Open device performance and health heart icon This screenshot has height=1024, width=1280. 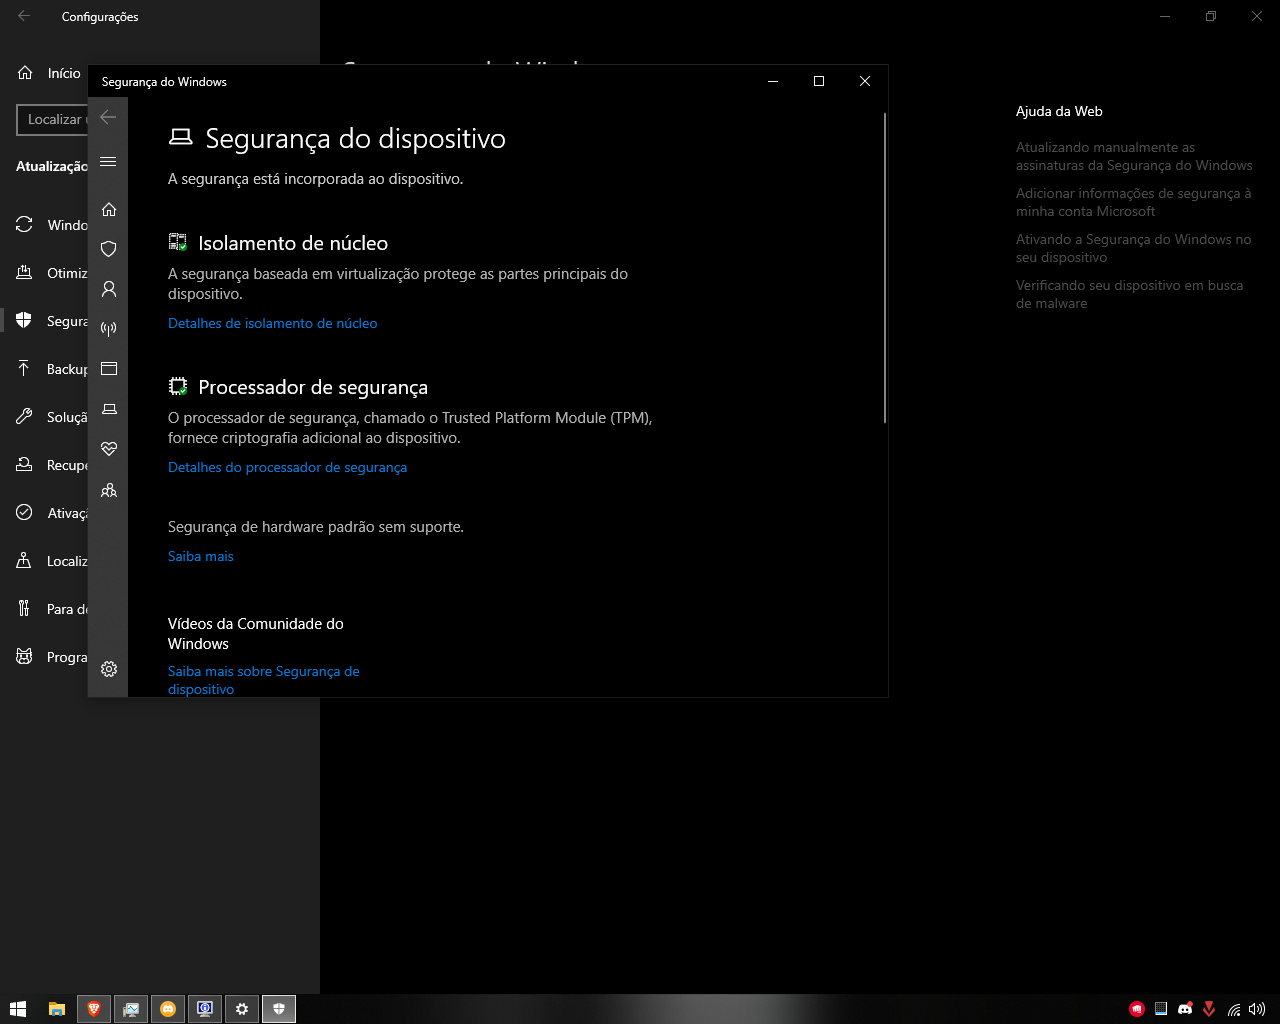tap(109, 449)
